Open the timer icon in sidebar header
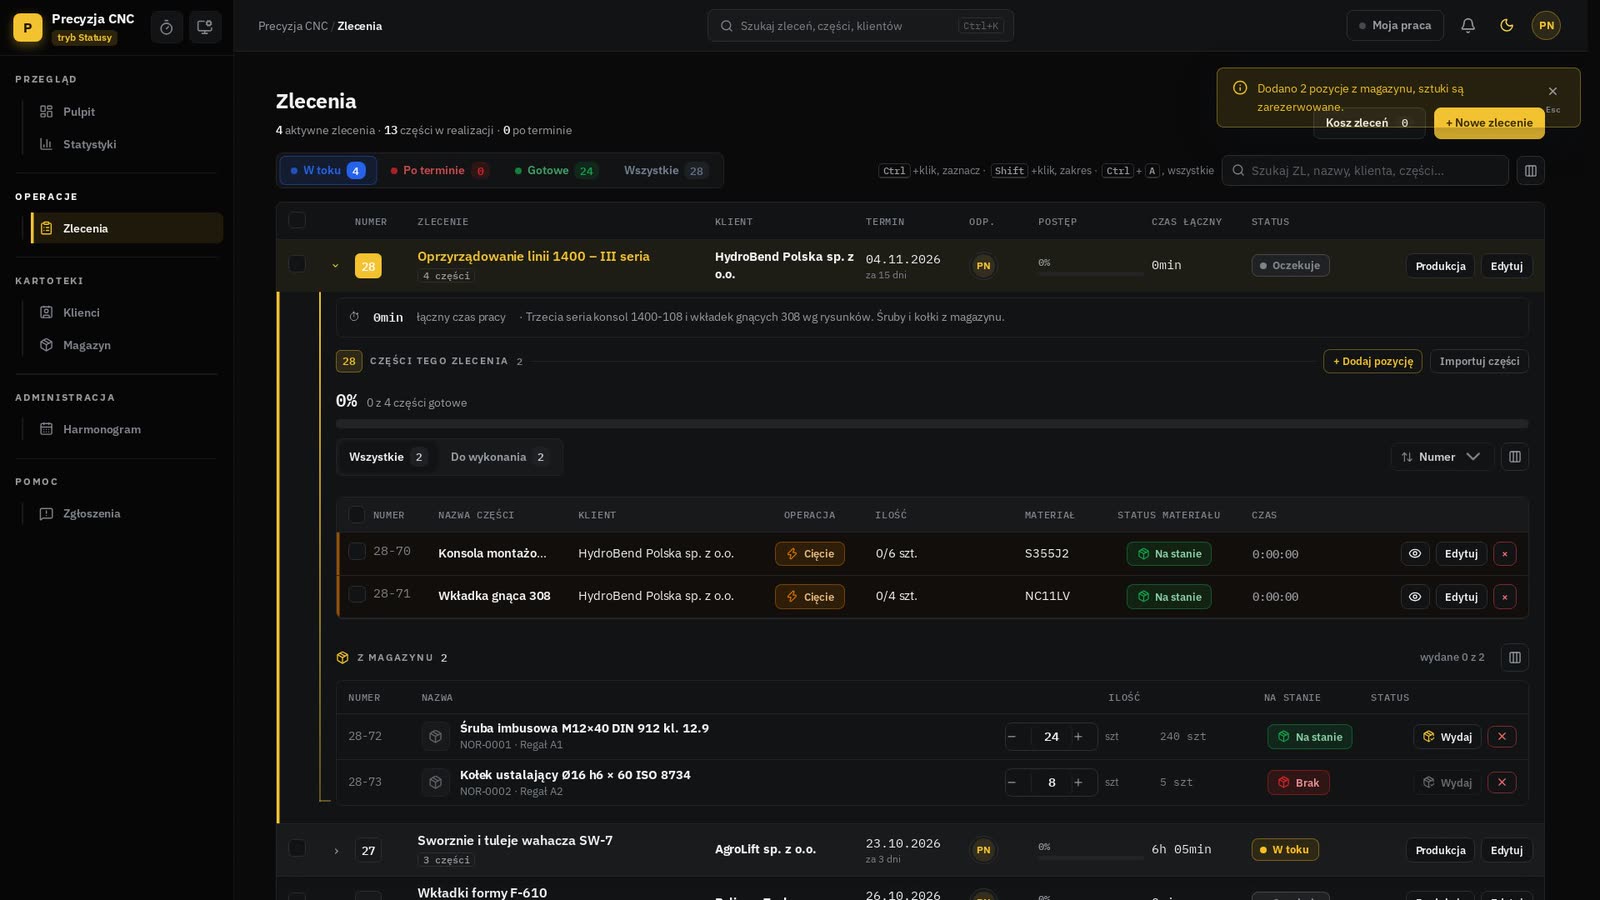The image size is (1600, 900). tap(166, 27)
